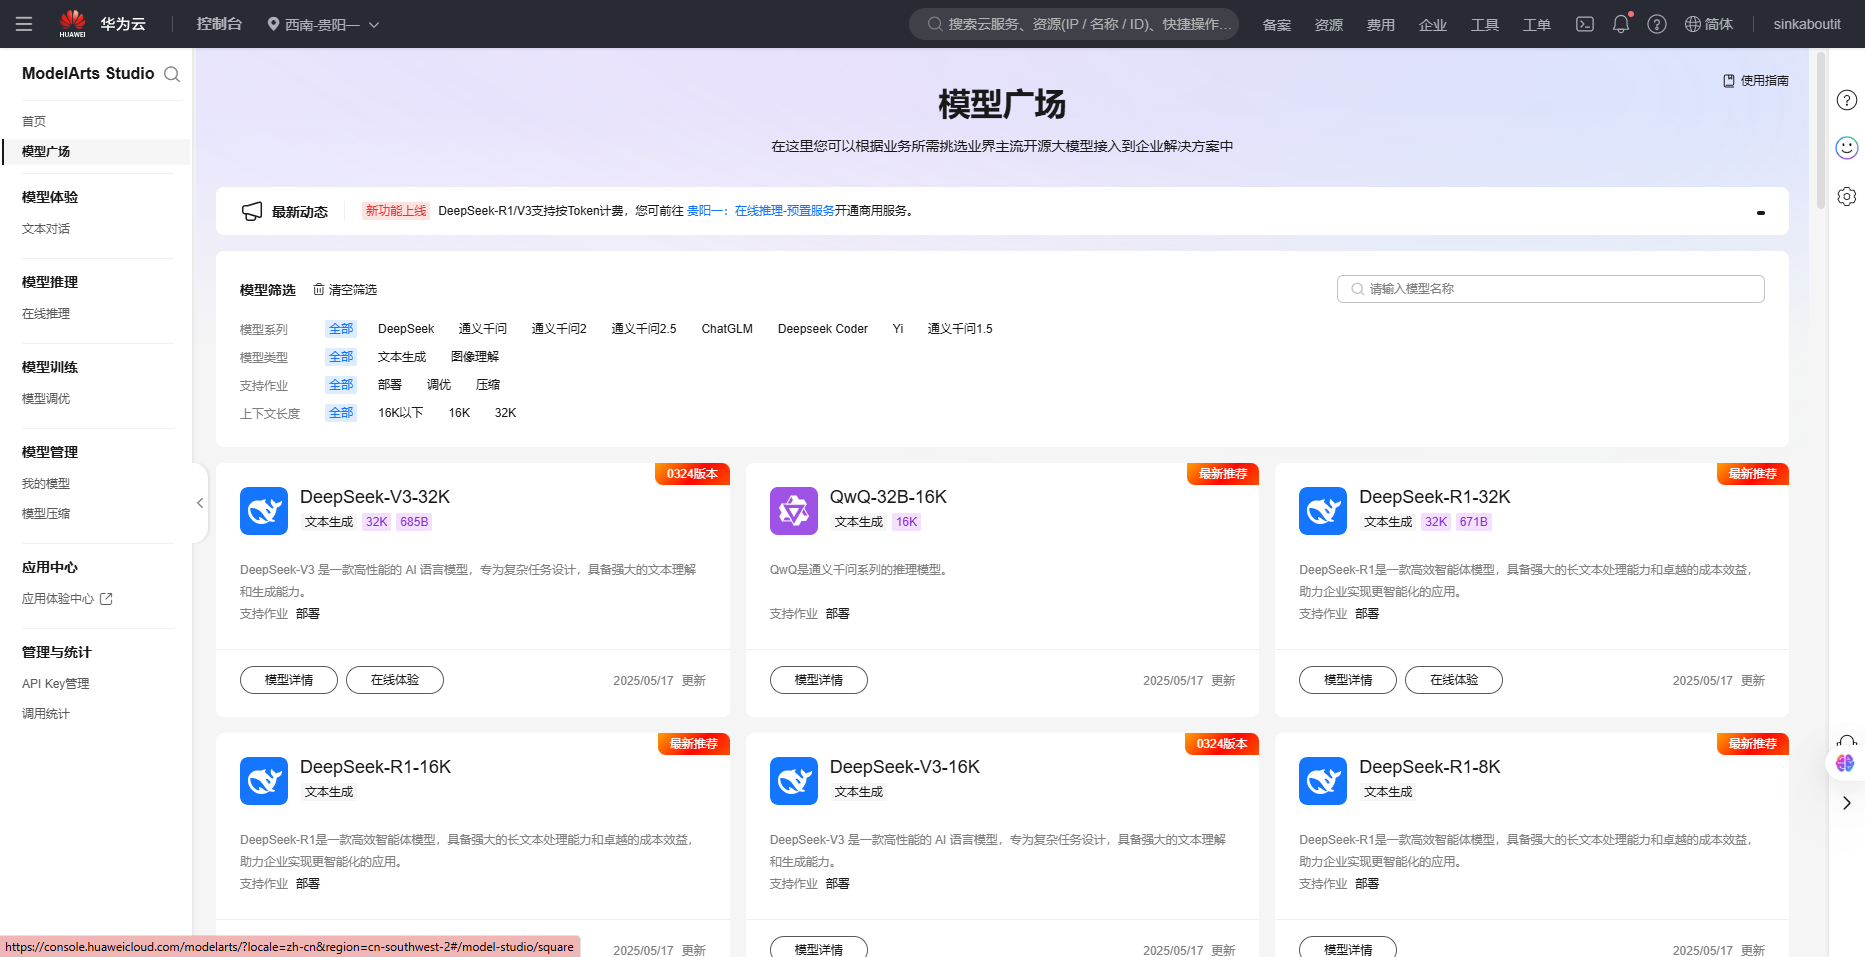Open the CloudShell terminal icon
Image resolution: width=1865 pixels, height=957 pixels.
[x=1585, y=24]
